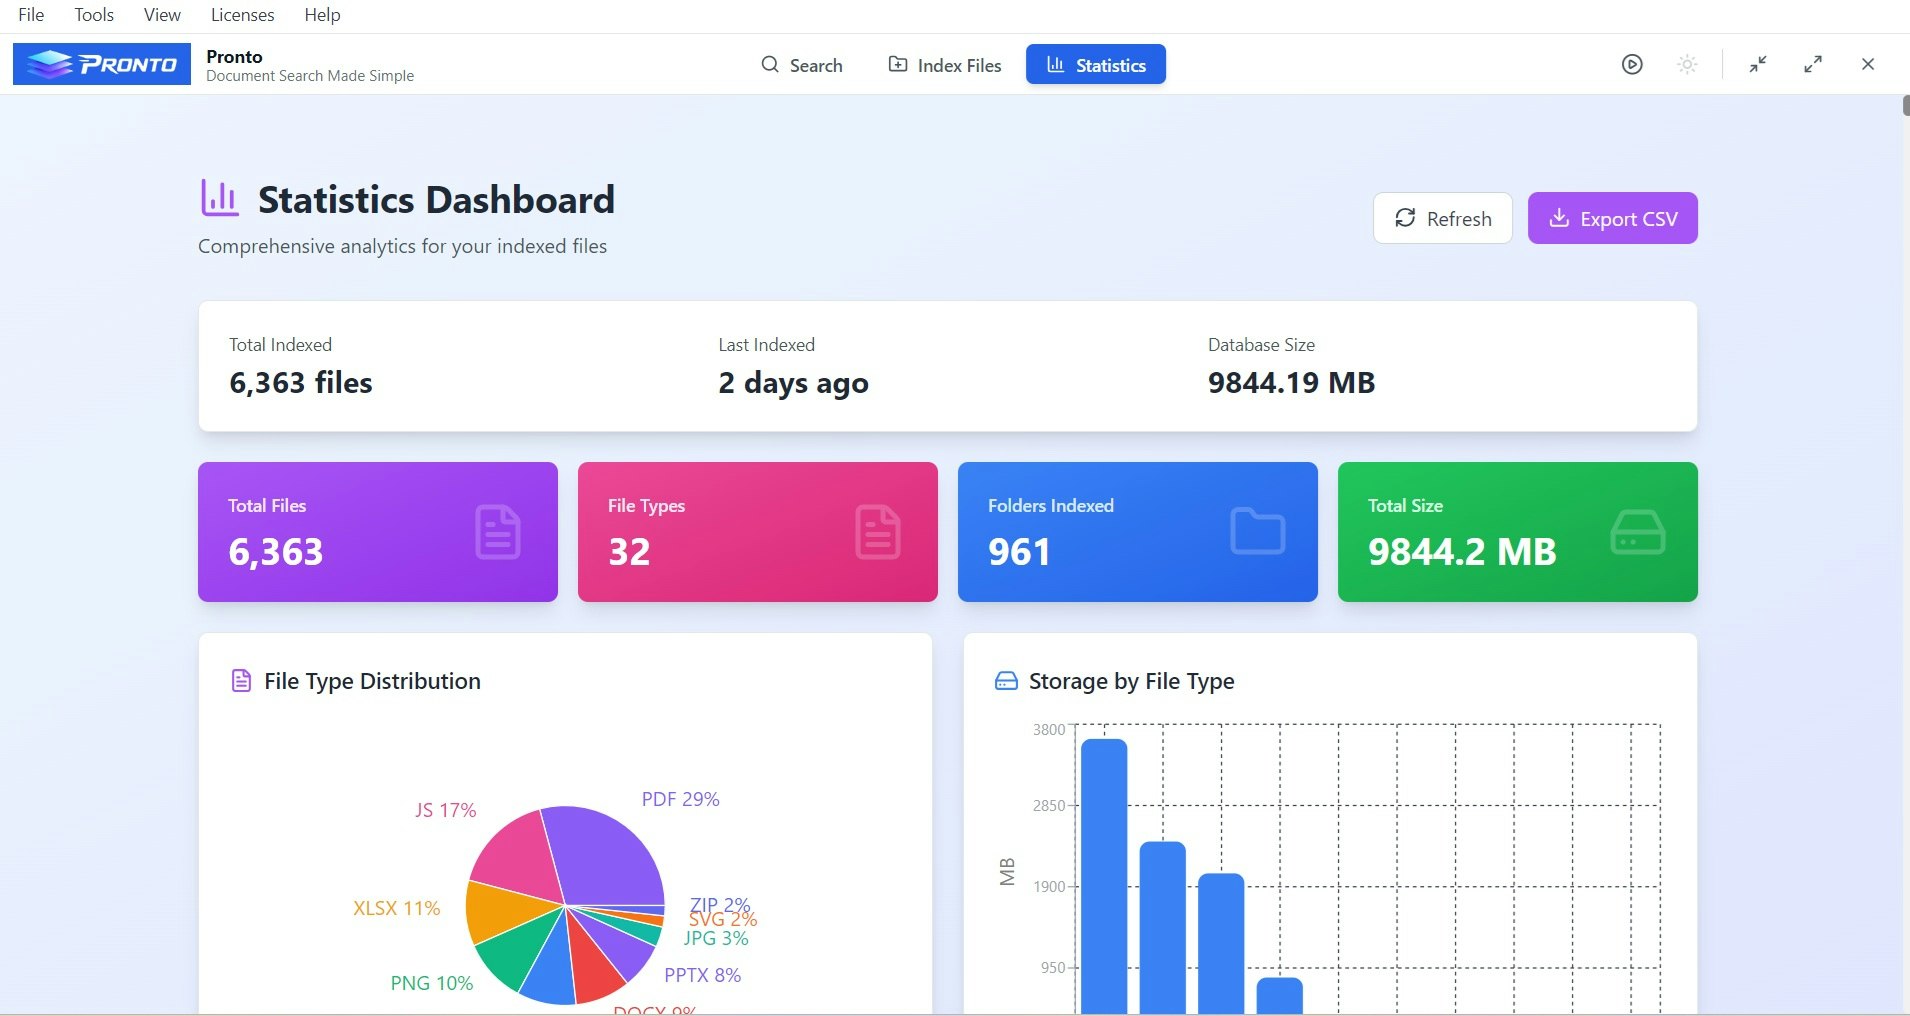This screenshot has width=1910, height=1016.
Task: Click the bar-chart icon in Statistics button
Action: coord(1056,64)
